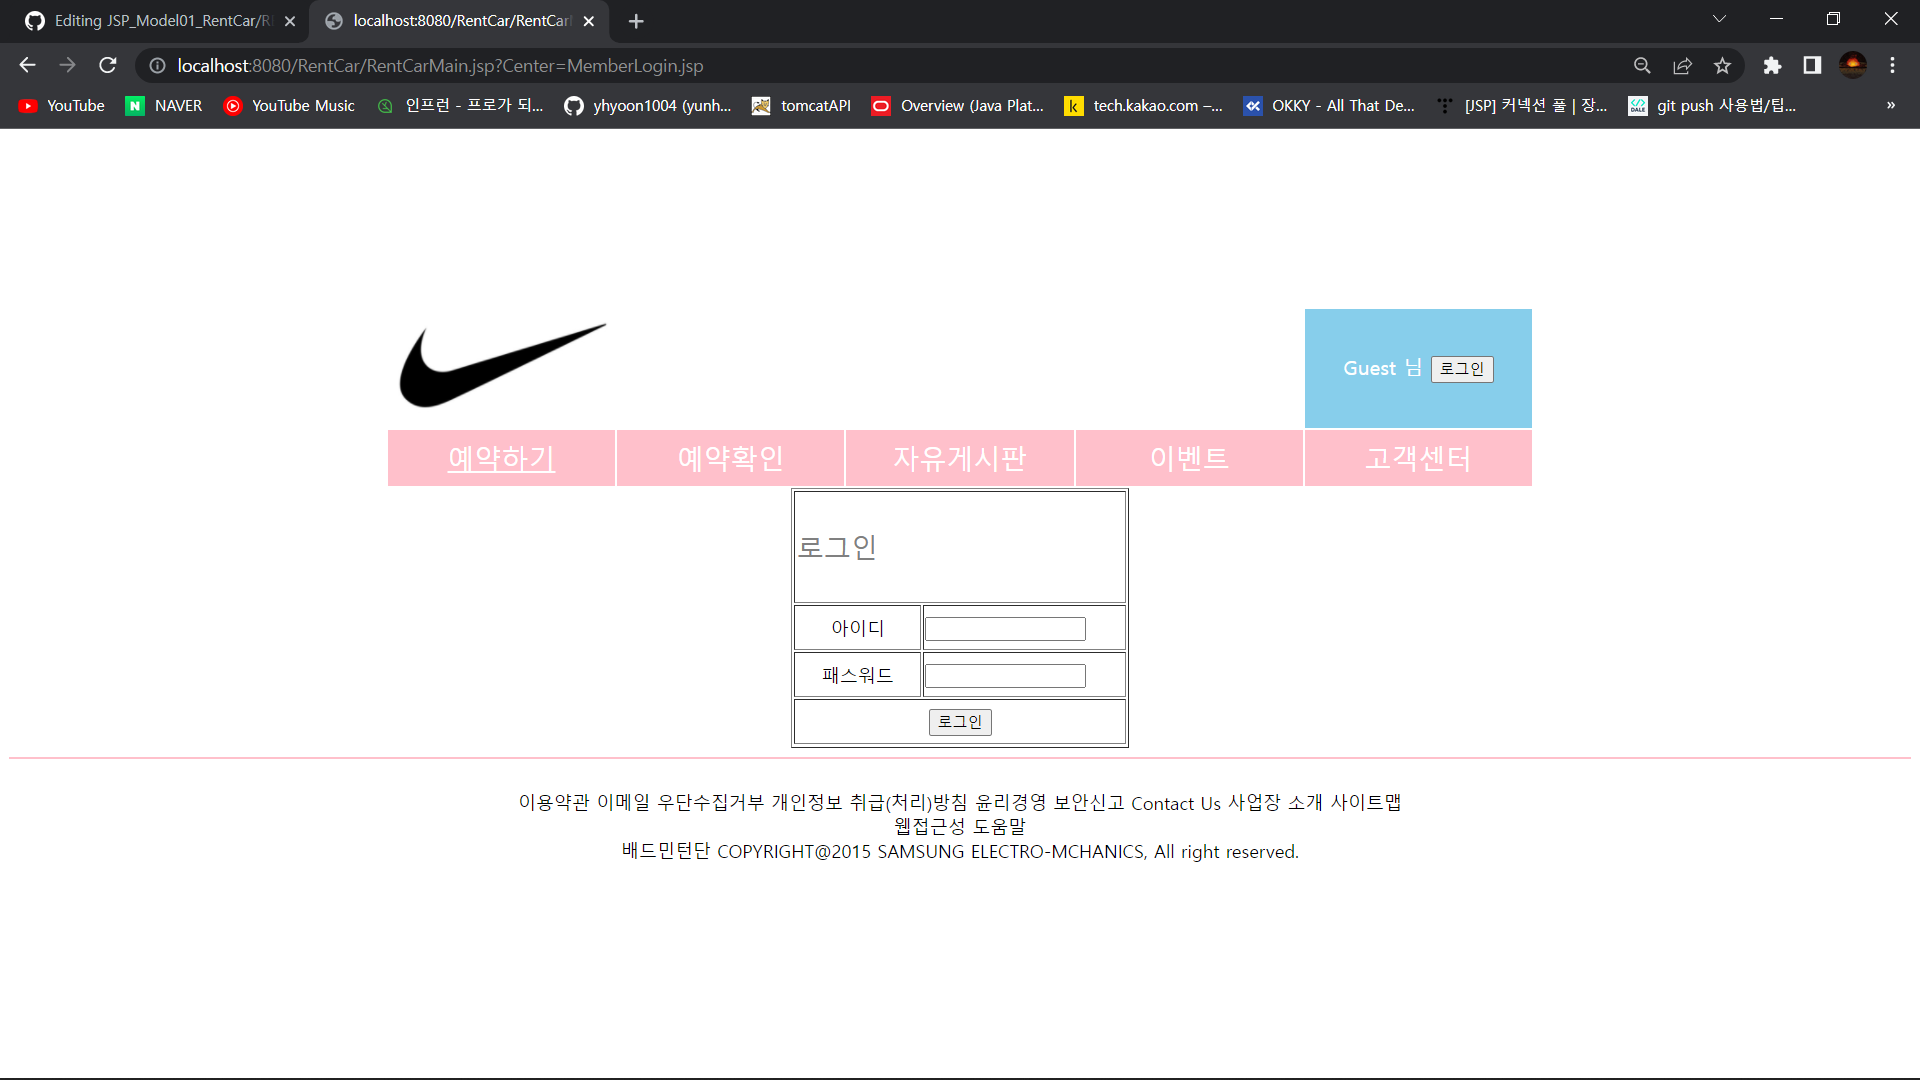Open the browser profile avatar
Screen dimensions: 1920x1080
coord(1854,65)
